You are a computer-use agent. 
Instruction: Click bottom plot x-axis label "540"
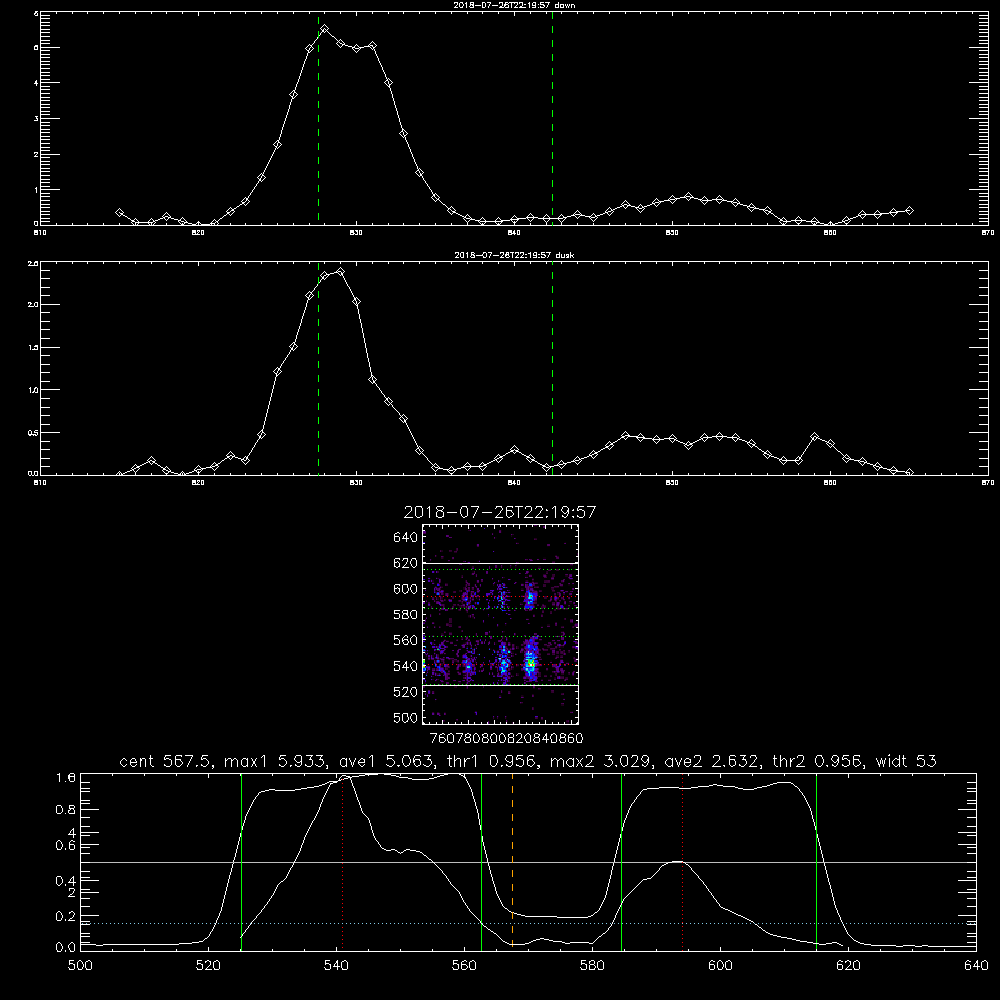pos(336,966)
